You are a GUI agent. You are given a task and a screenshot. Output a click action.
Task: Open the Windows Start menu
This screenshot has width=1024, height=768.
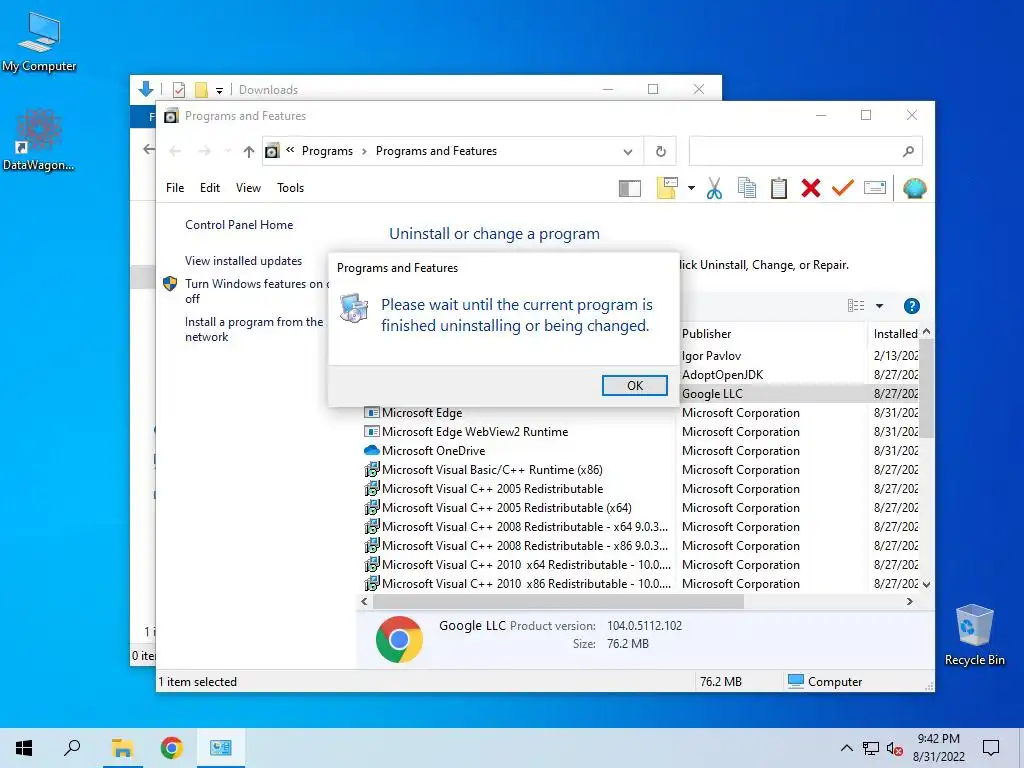click(24, 748)
